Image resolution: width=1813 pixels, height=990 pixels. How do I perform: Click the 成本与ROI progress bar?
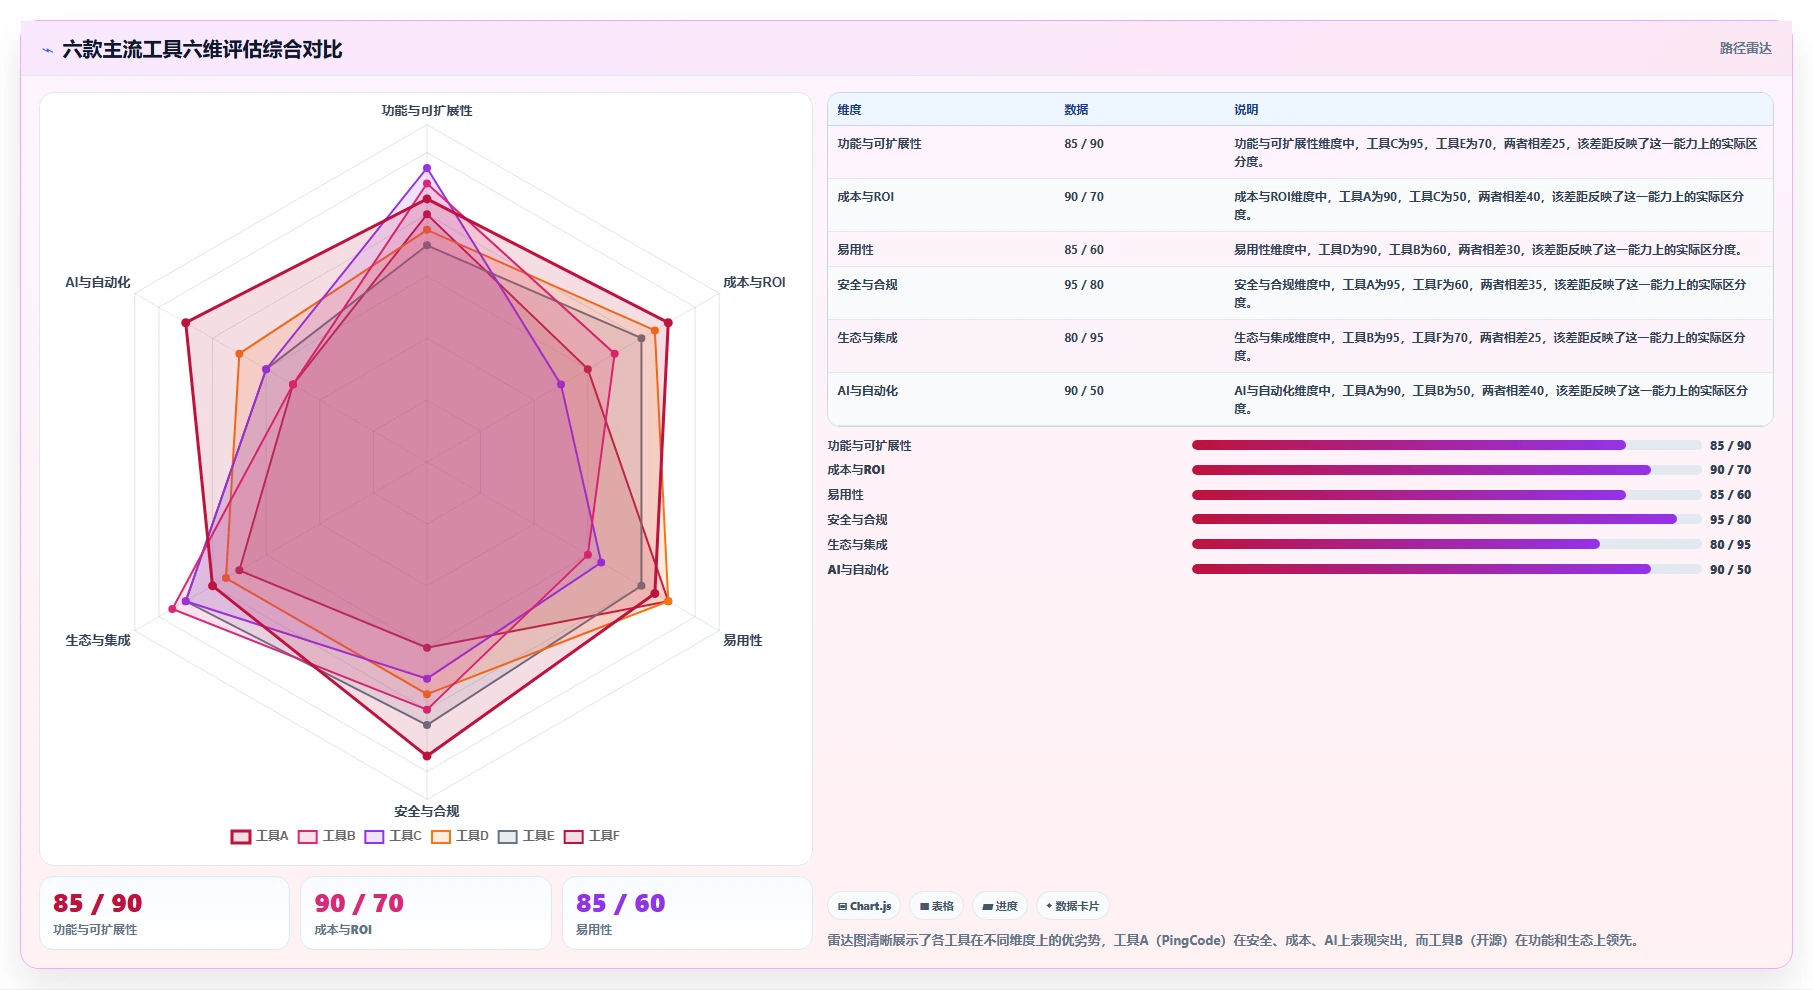click(x=1446, y=470)
